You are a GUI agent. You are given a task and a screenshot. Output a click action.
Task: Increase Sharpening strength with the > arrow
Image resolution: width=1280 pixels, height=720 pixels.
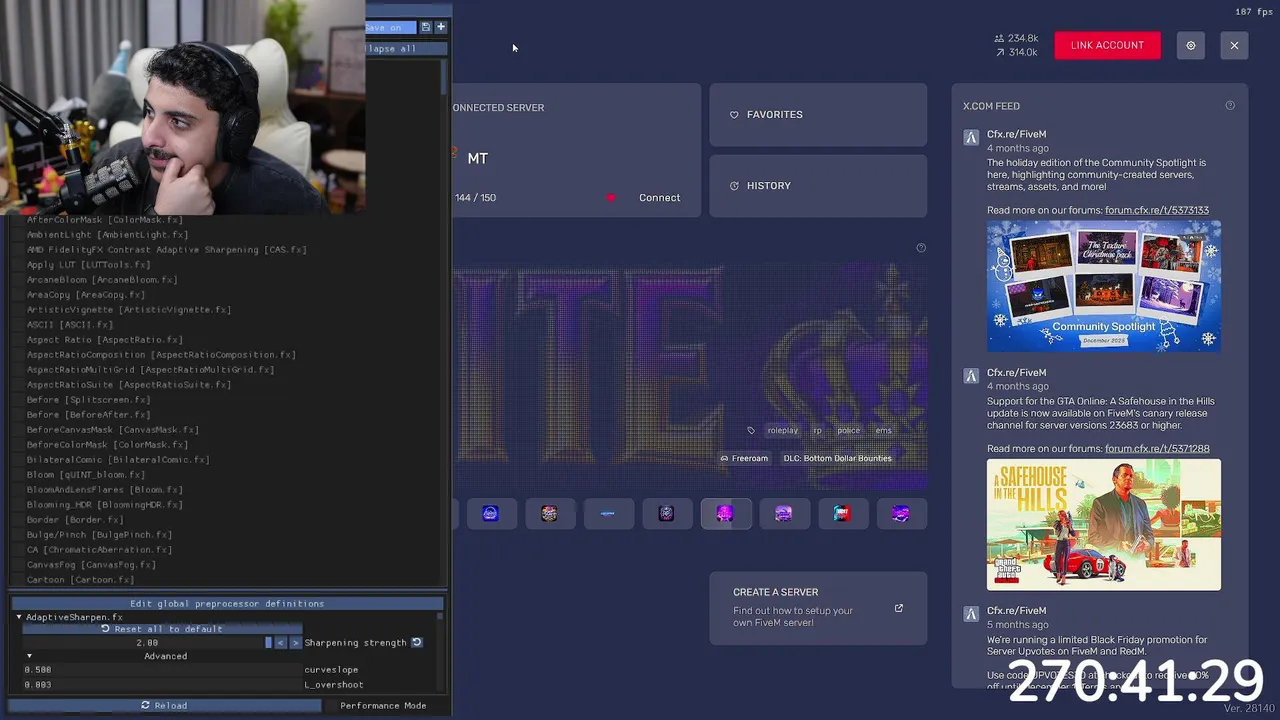tap(294, 642)
